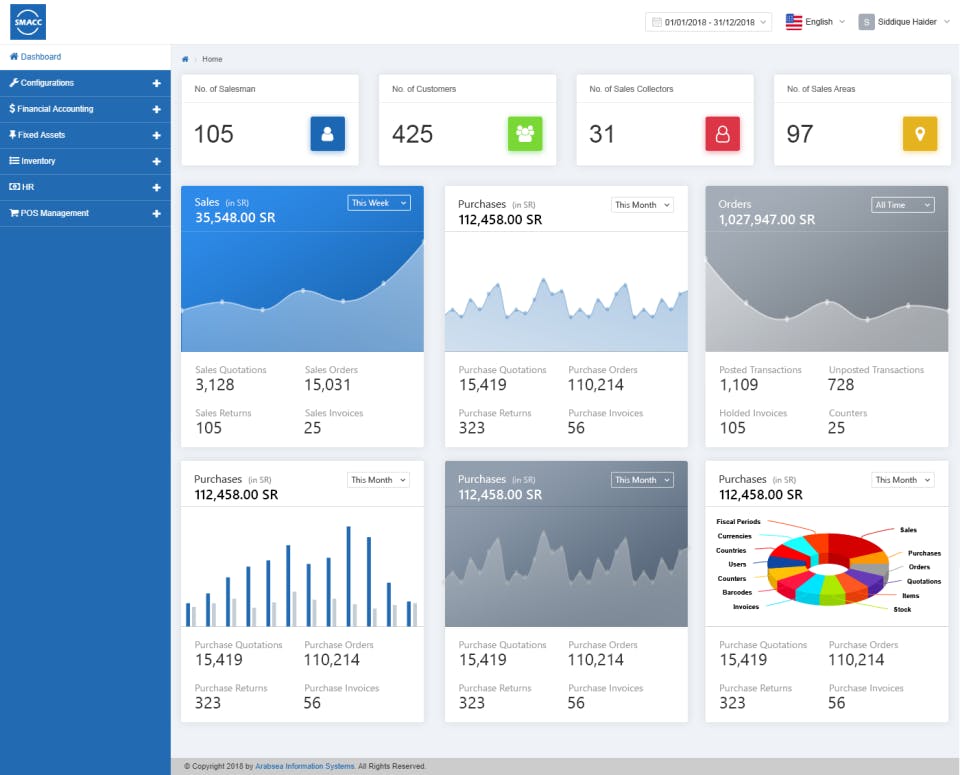
Task: Click the home icon in the breadcrumb bar
Action: click(184, 59)
